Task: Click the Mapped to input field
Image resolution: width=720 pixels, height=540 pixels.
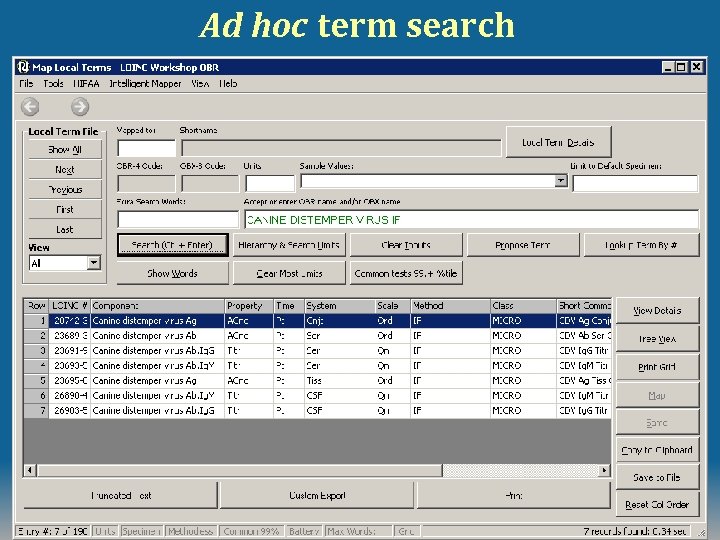Action: click(146, 148)
